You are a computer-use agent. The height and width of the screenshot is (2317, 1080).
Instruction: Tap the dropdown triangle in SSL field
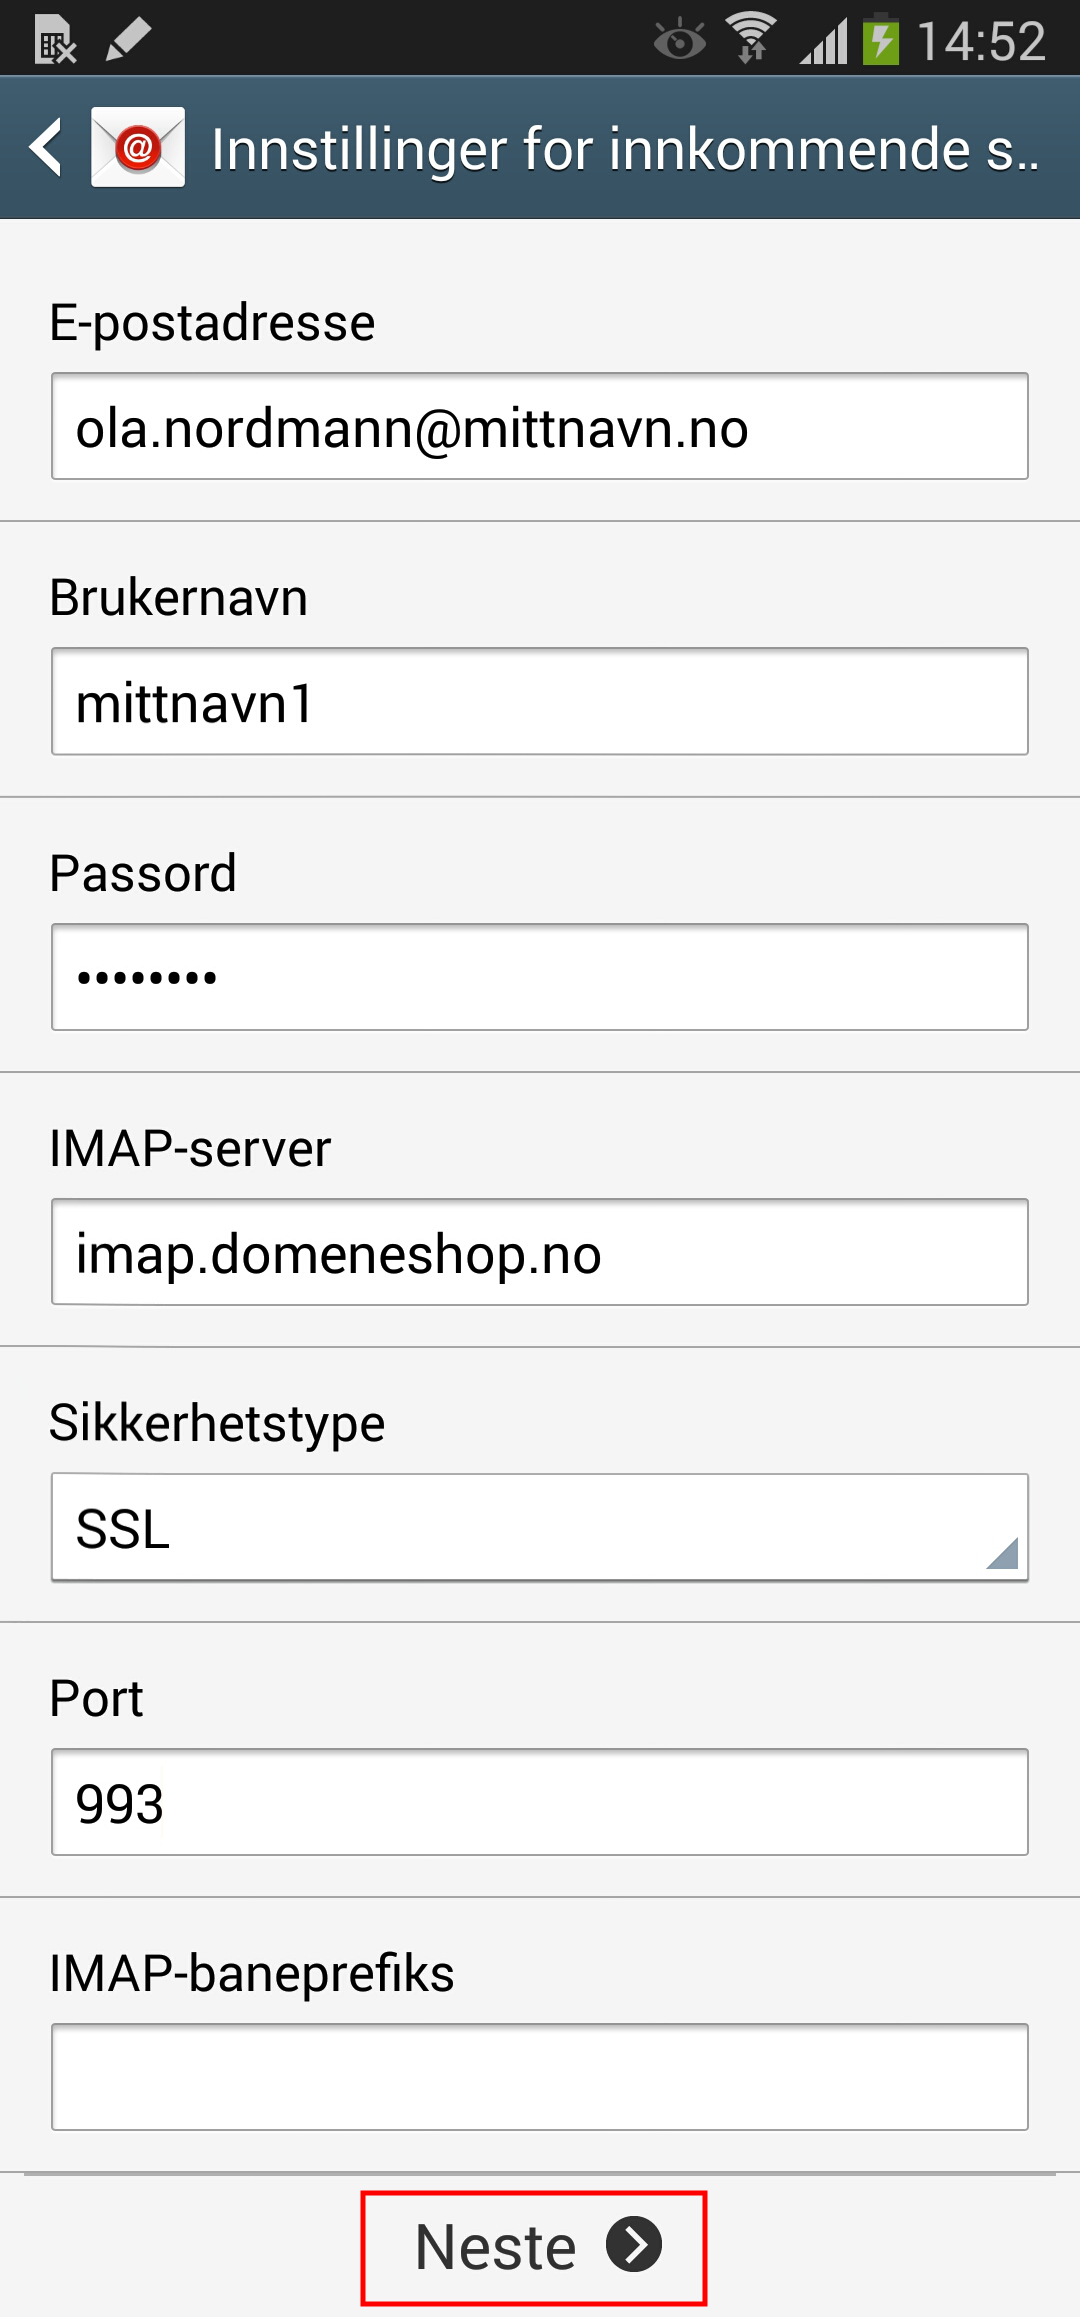pyautogui.click(x=1002, y=1553)
